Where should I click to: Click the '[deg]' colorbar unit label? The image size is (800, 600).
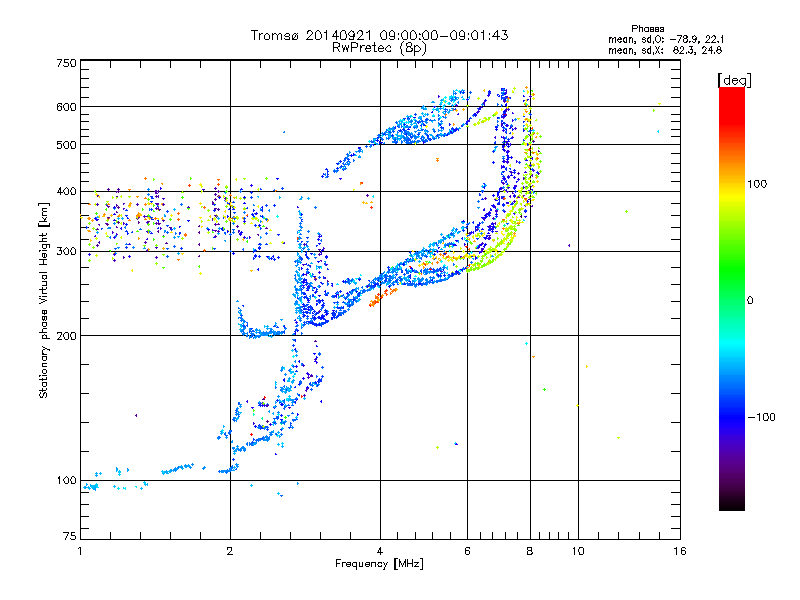[734, 80]
